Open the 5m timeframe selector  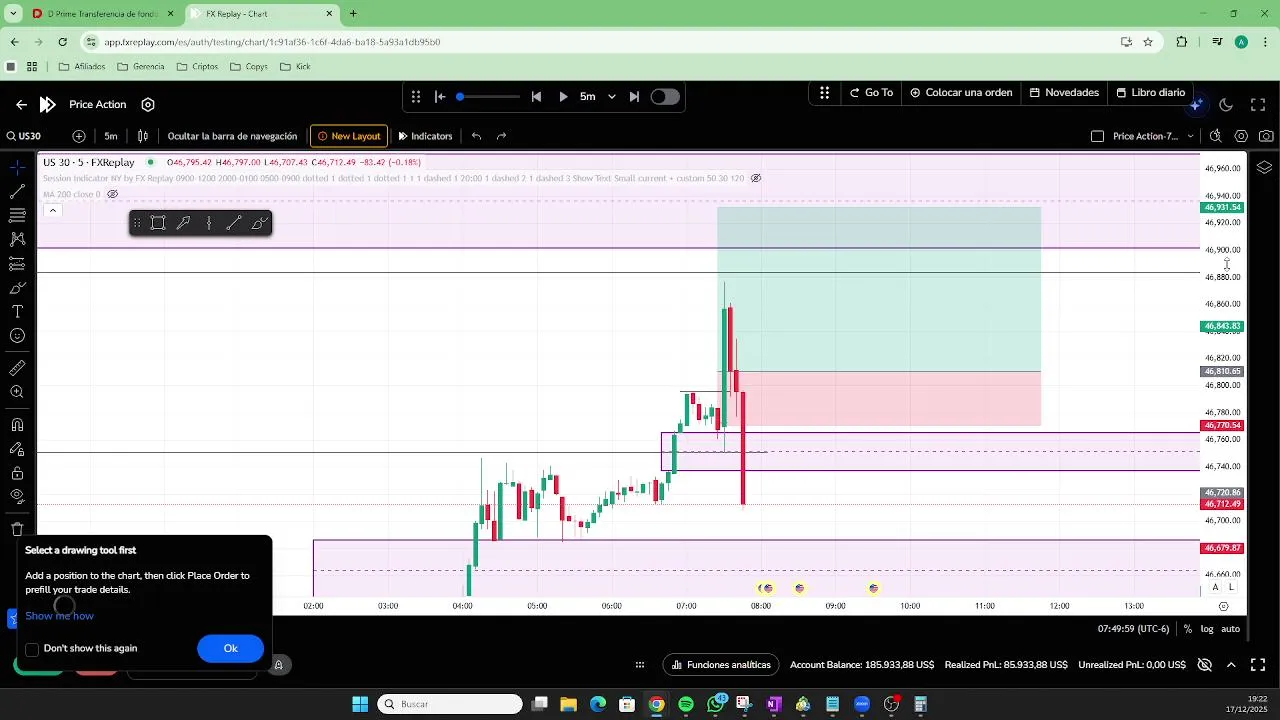[111, 136]
